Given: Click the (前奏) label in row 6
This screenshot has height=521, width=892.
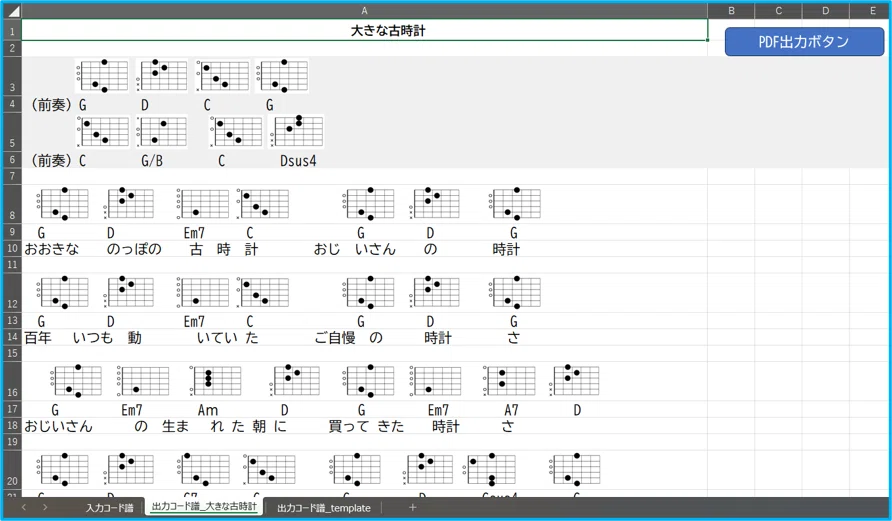Looking at the screenshot, I should coord(51,161).
